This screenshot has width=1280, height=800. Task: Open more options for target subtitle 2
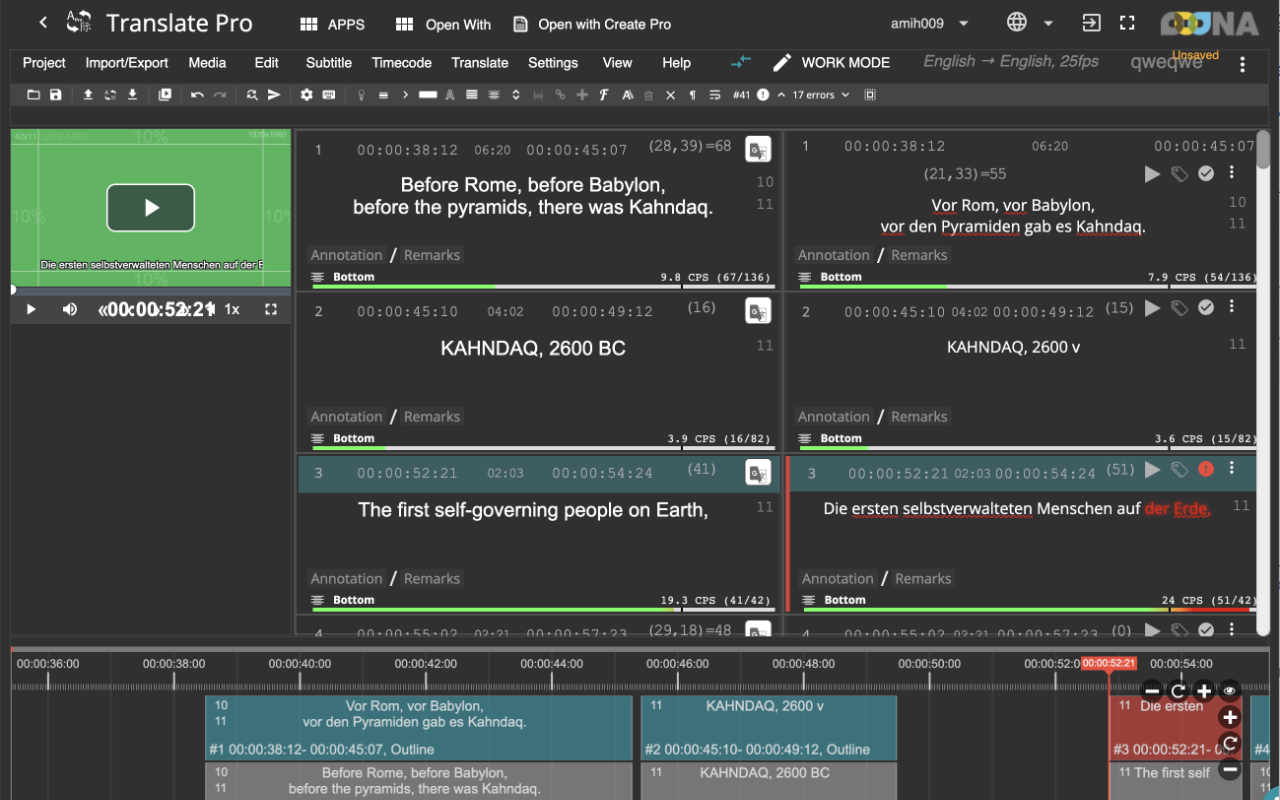(1232, 308)
